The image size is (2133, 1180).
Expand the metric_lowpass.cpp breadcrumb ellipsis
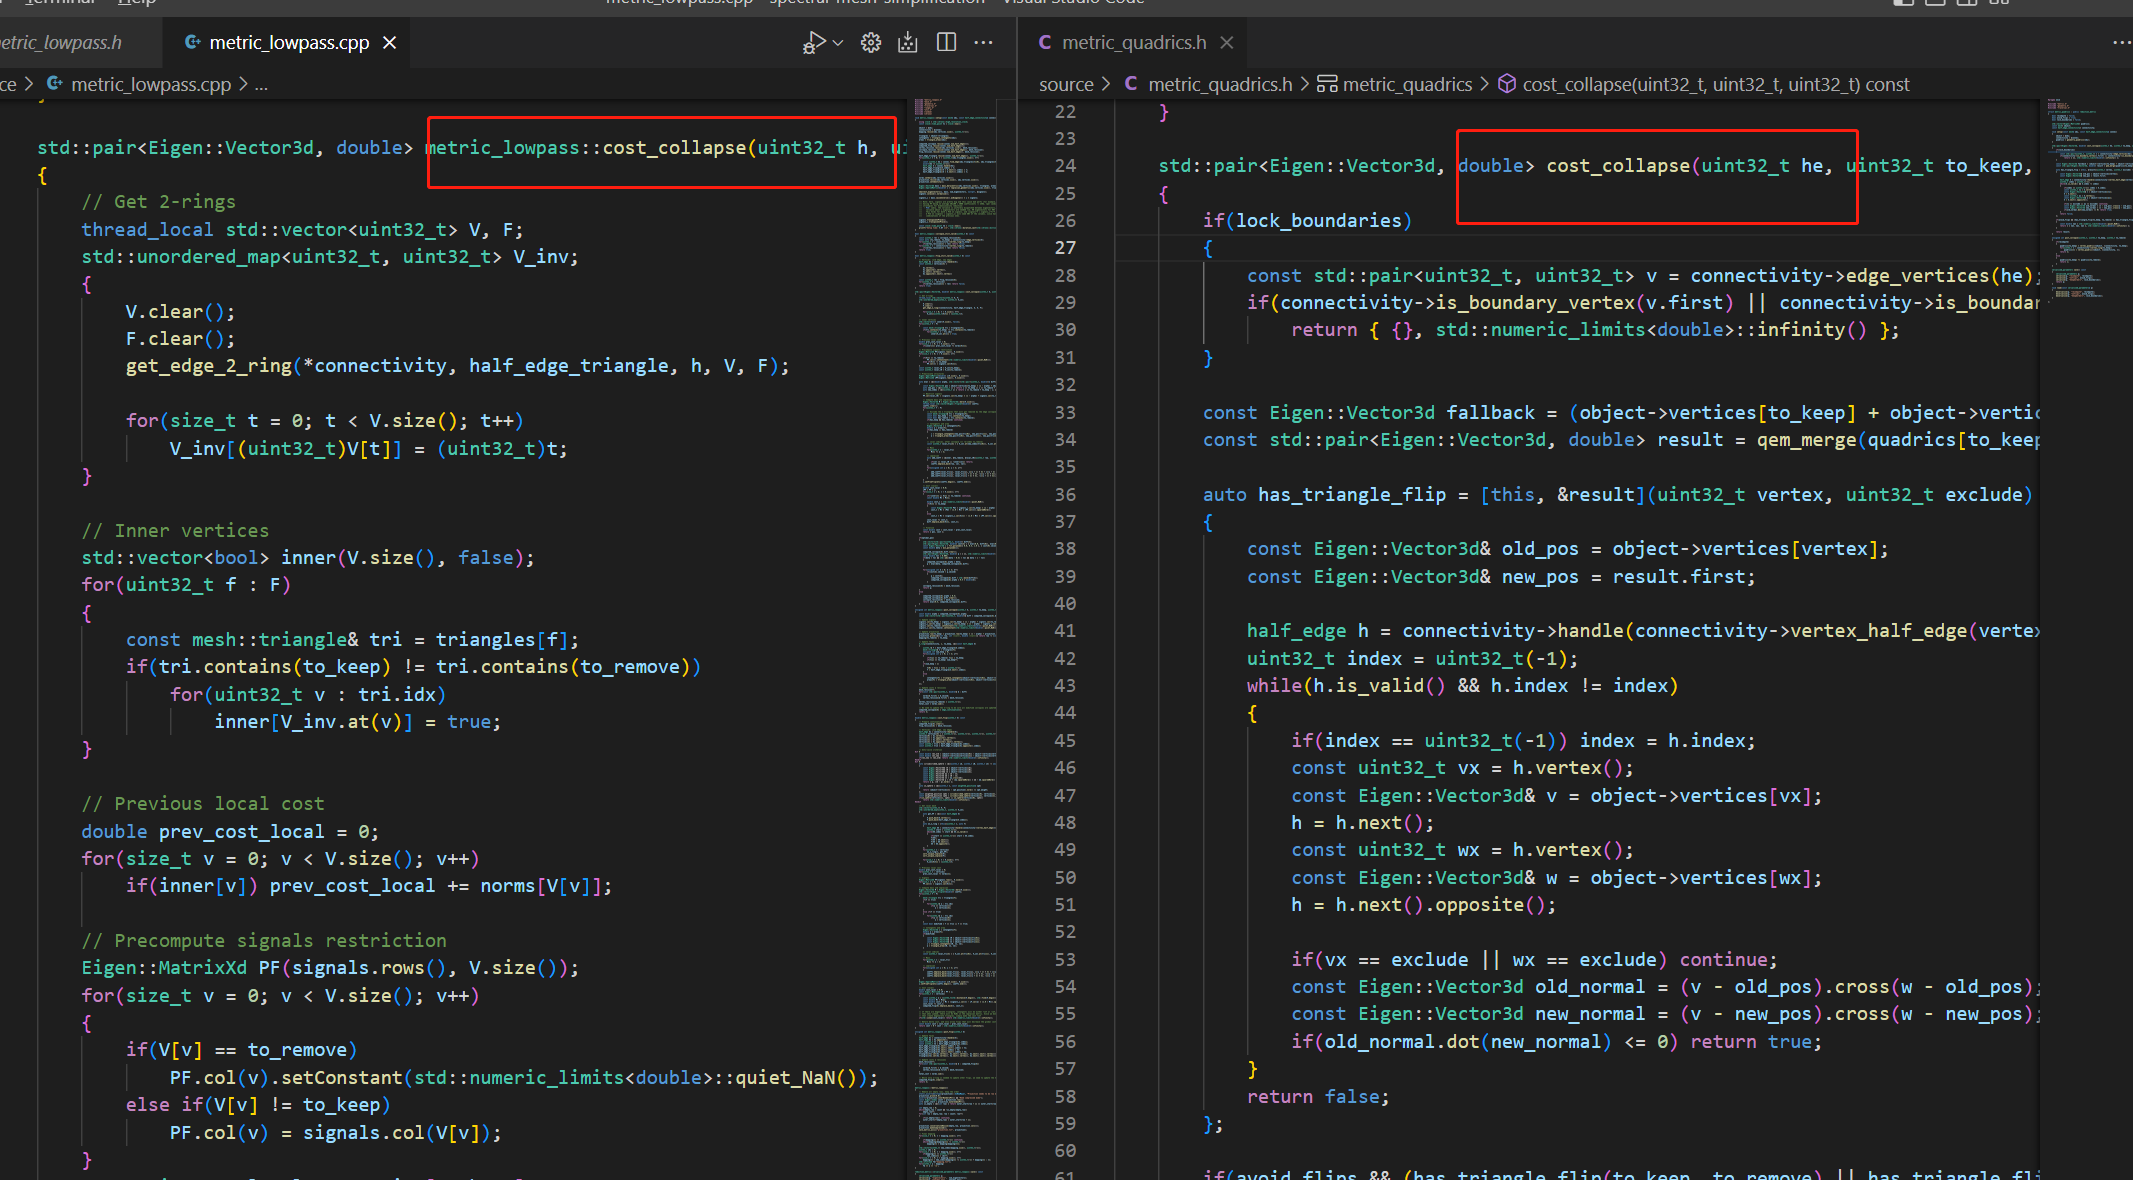point(261,84)
